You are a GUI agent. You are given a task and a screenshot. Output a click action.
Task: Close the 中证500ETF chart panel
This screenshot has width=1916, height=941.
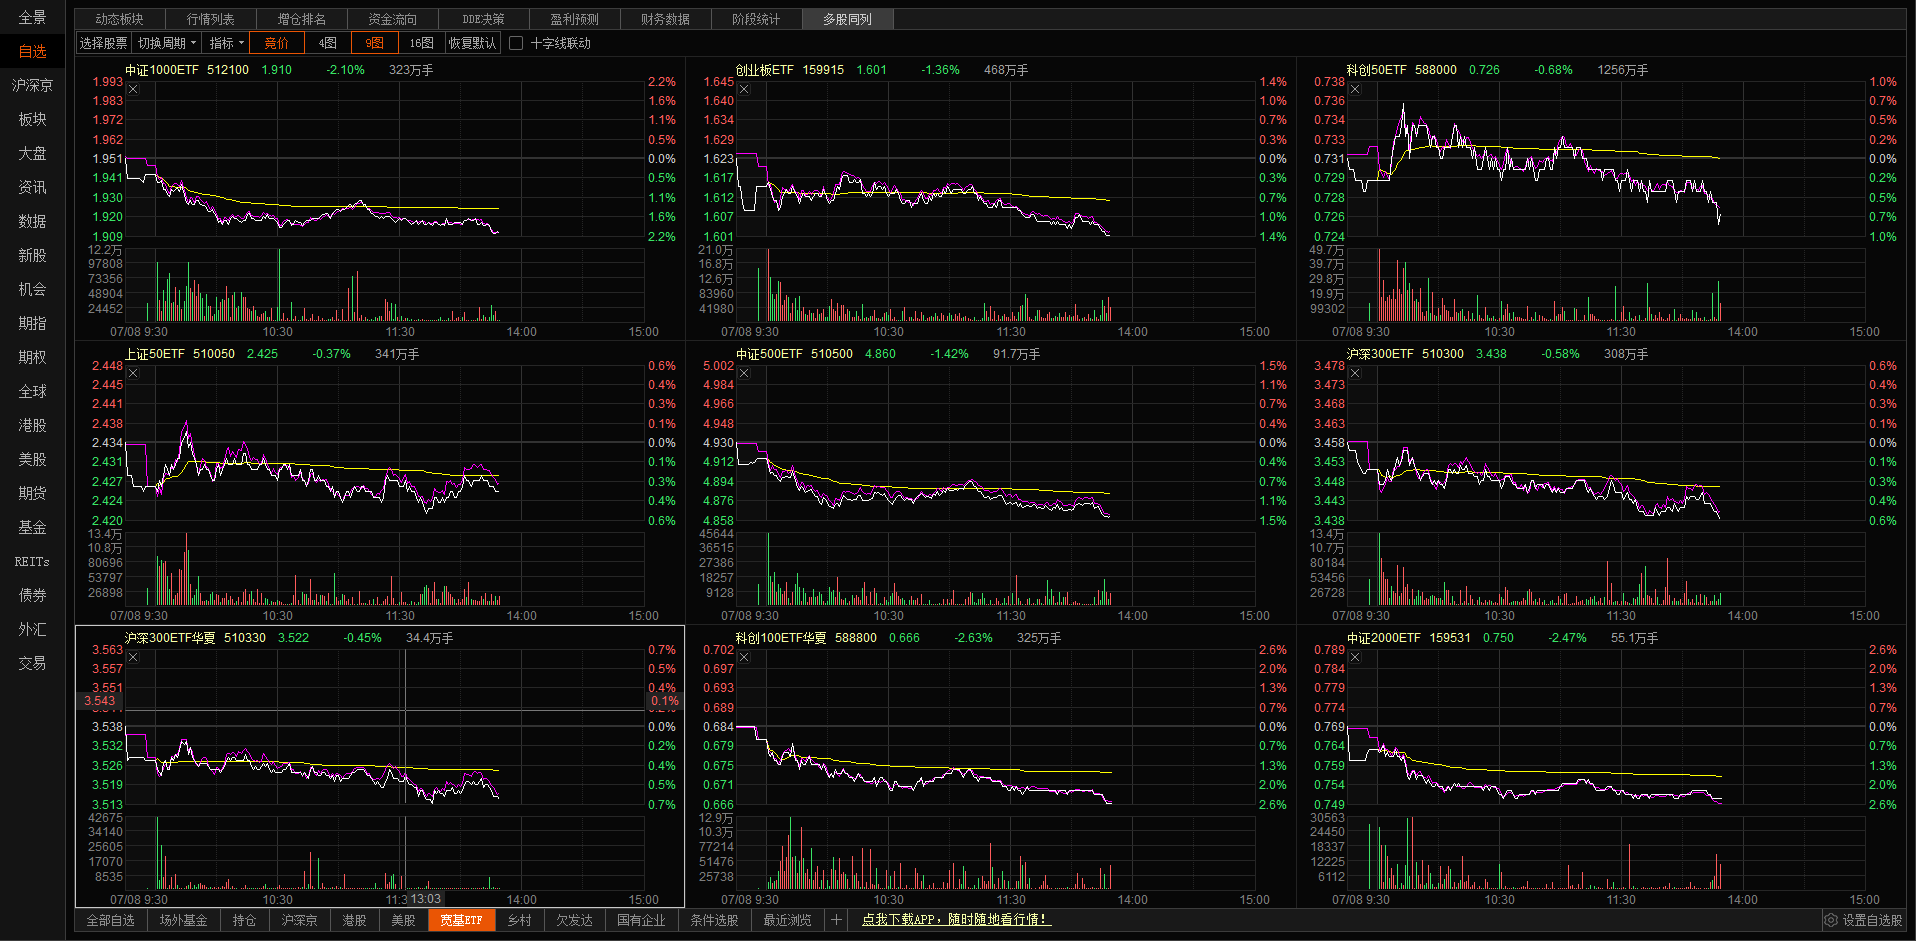[x=744, y=373]
